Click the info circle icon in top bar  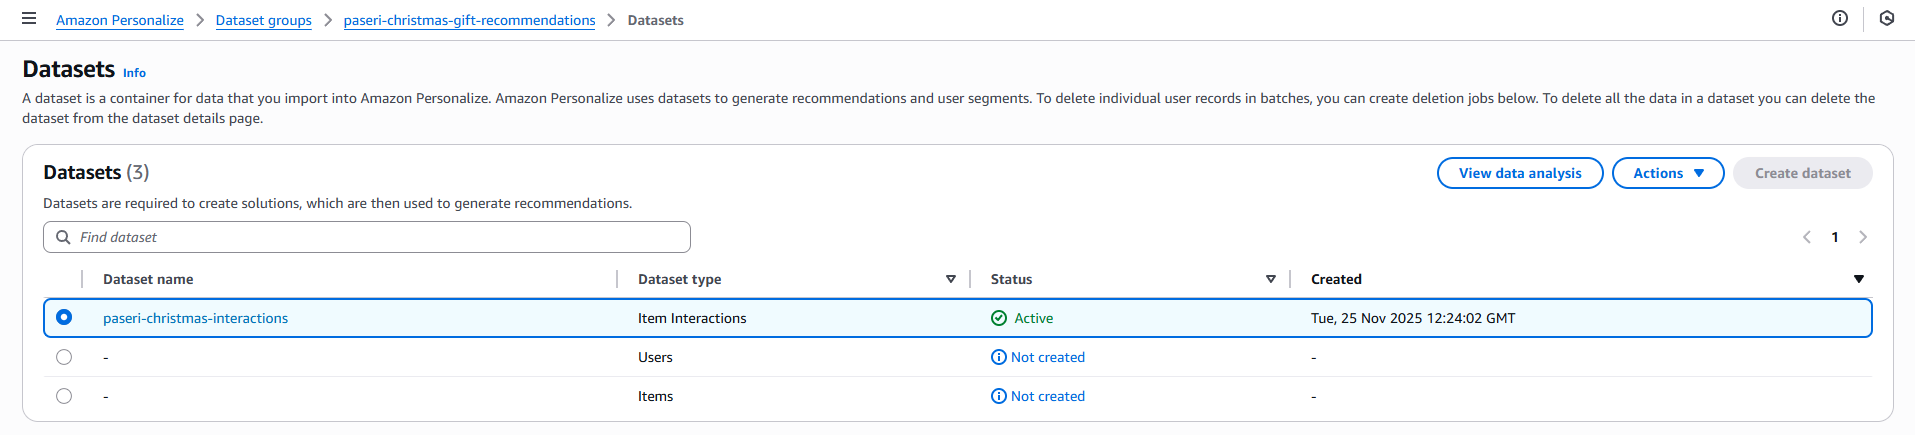pos(1839,19)
